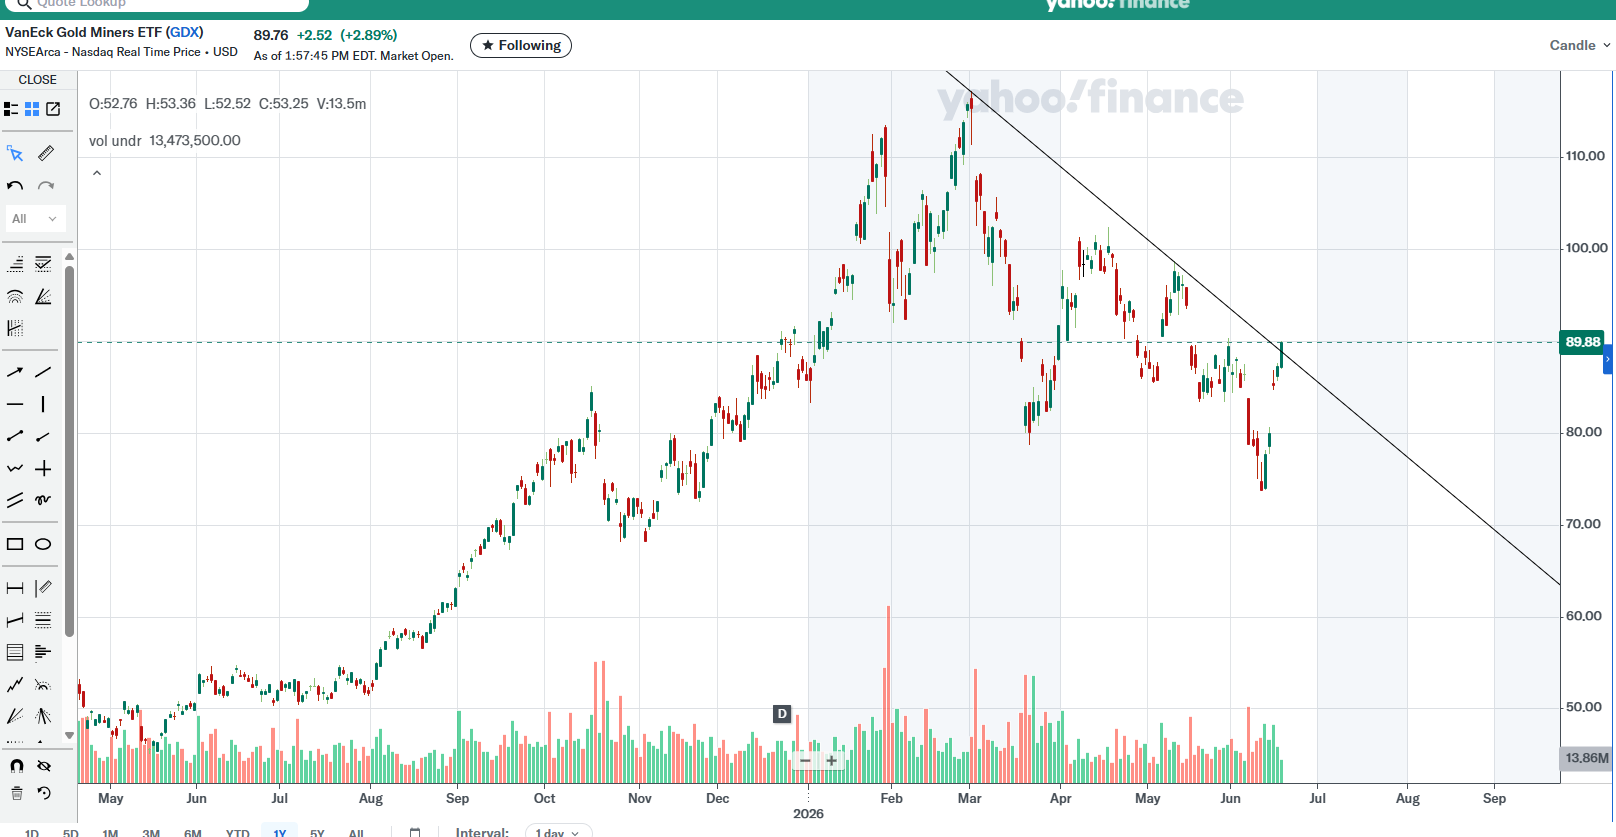Open the Candle chart type dropdown
Screen dimensions: 1616x837
point(1580,45)
